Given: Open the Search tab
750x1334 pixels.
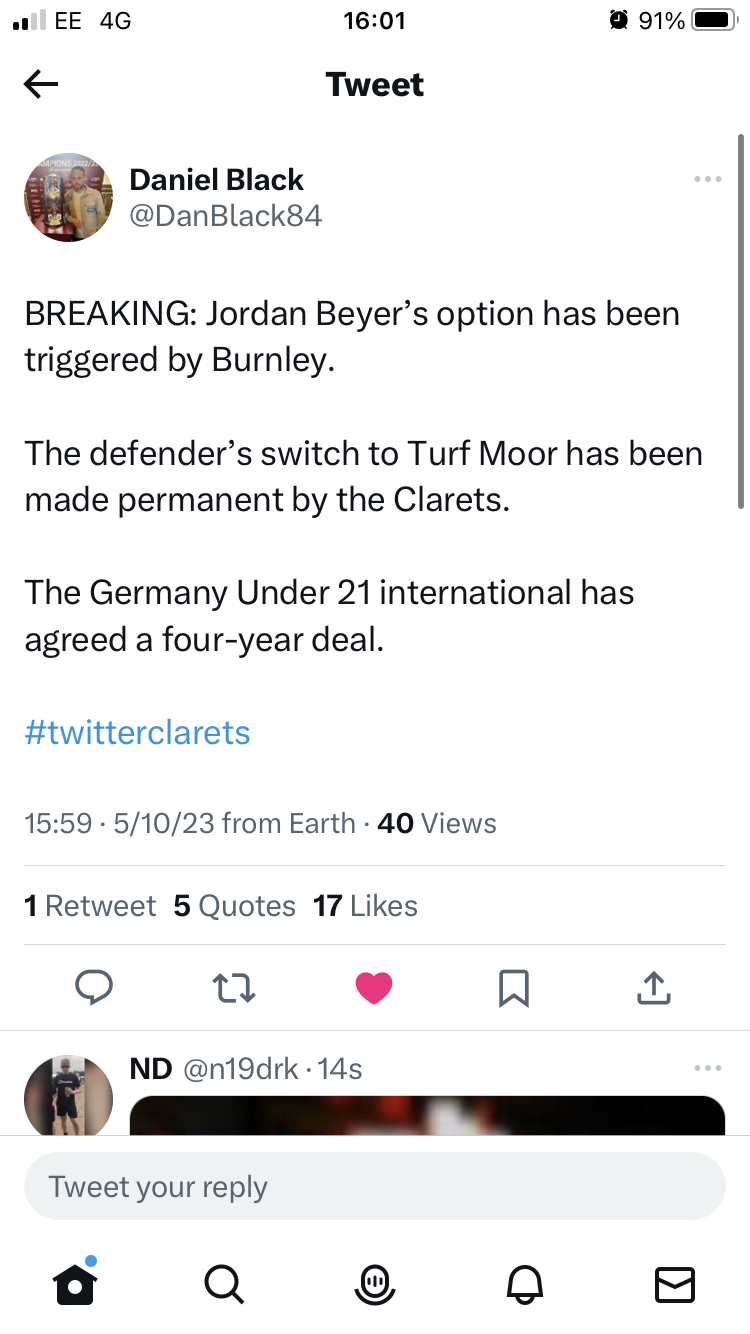Looking at the screenshot, I should (x=222, y=1283).
